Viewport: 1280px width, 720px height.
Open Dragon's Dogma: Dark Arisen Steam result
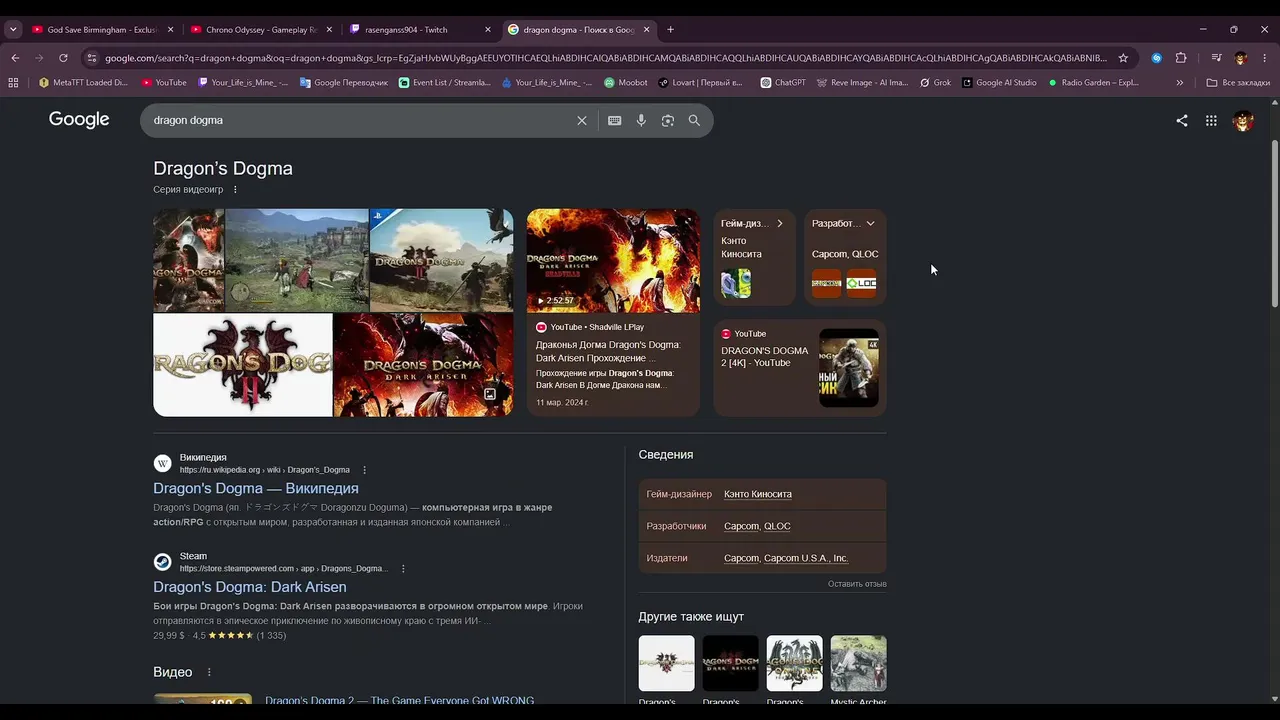point(250,588)
